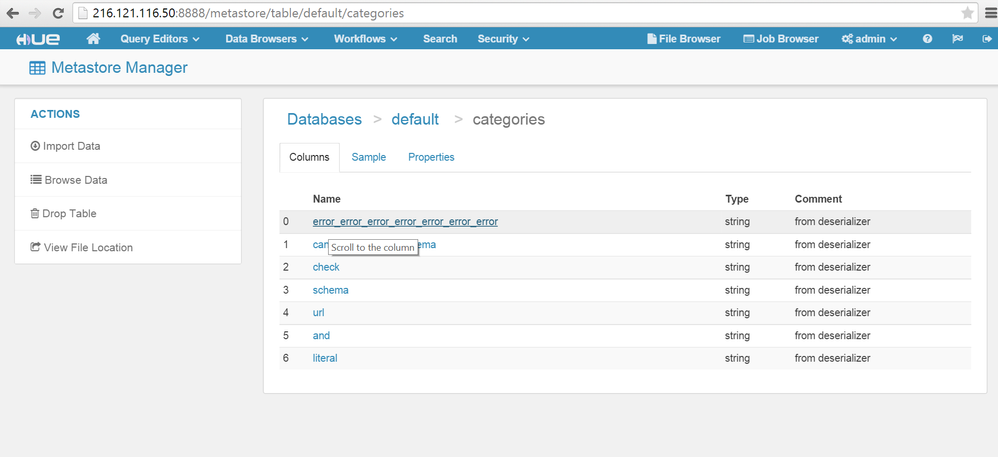Expand the Query Editors dropdown

point(160,39)
